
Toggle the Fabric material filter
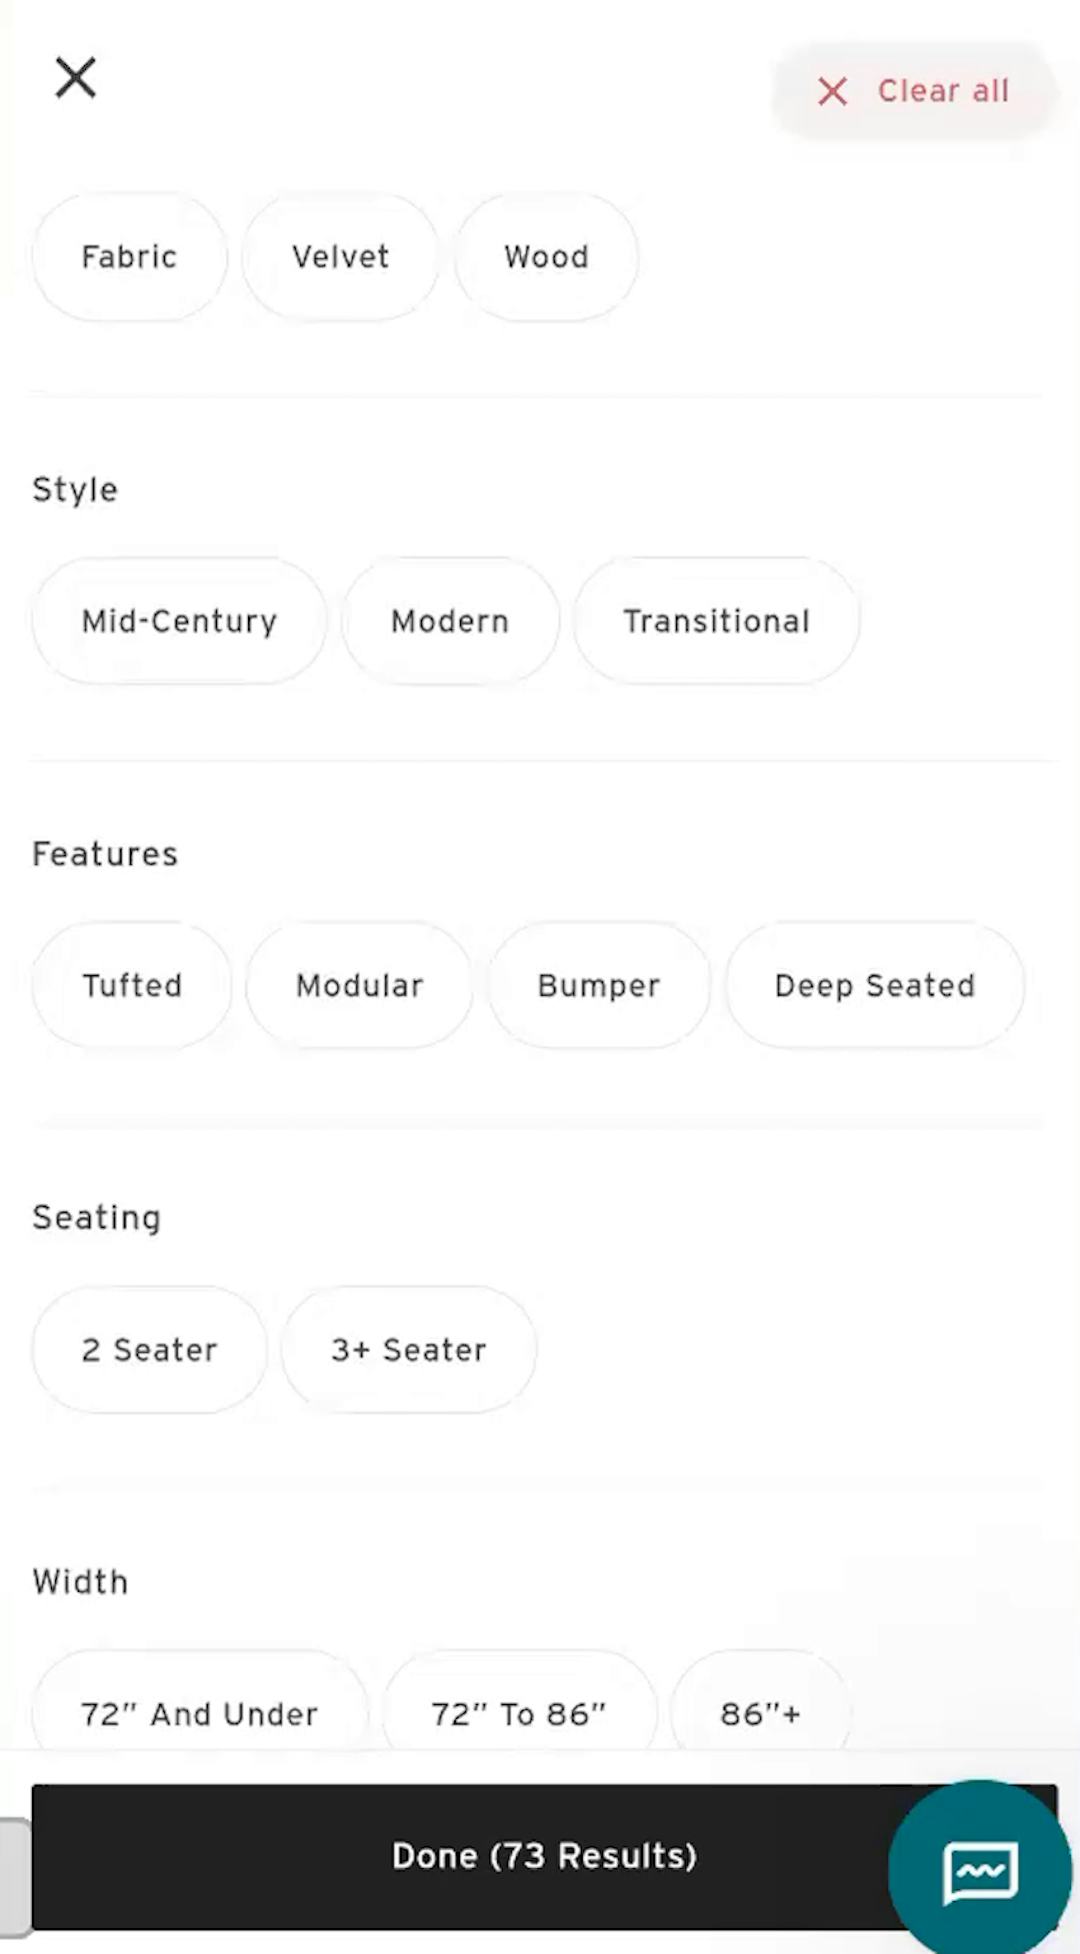129,256
